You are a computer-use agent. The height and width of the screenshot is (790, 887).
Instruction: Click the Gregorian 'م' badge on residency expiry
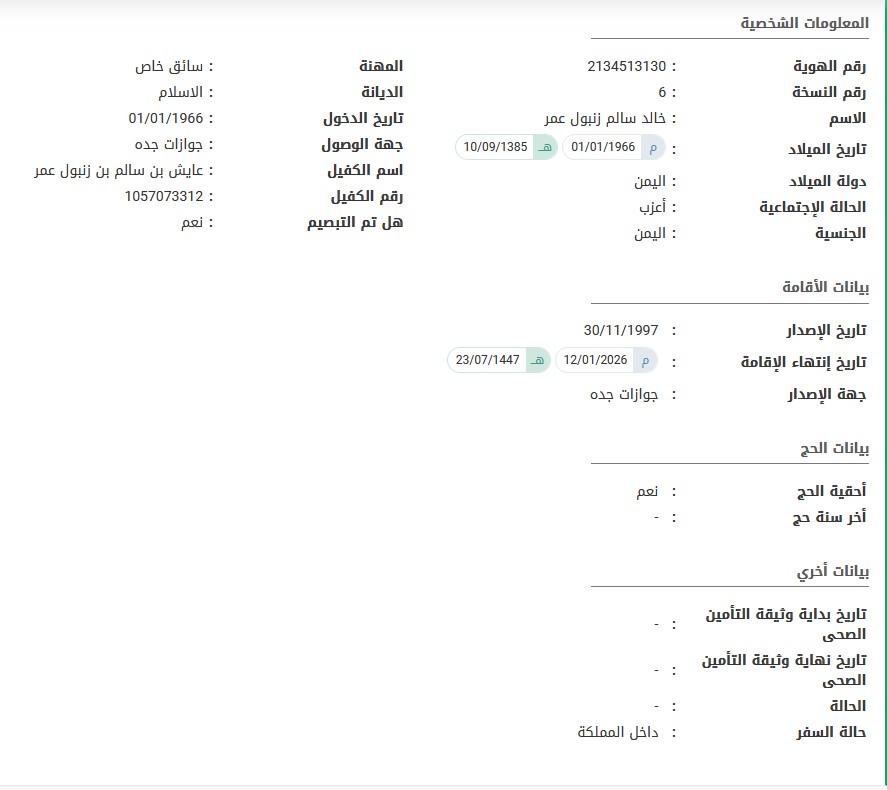click(646, 360)
